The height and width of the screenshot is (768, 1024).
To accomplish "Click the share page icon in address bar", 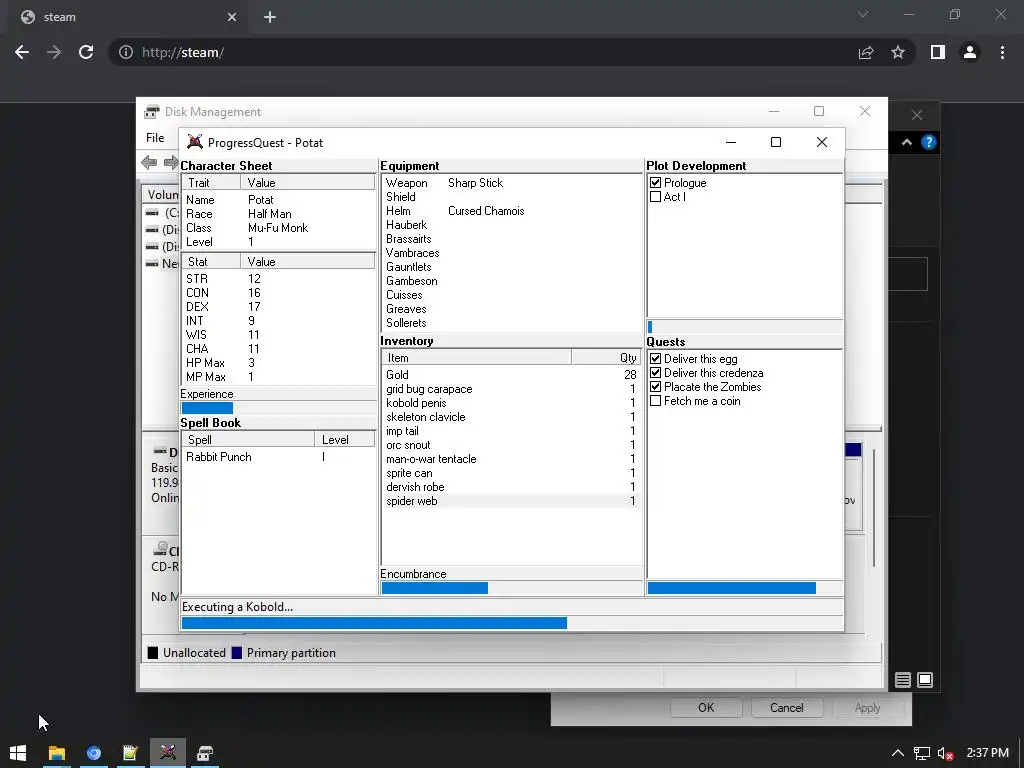I will pos(866,52).
